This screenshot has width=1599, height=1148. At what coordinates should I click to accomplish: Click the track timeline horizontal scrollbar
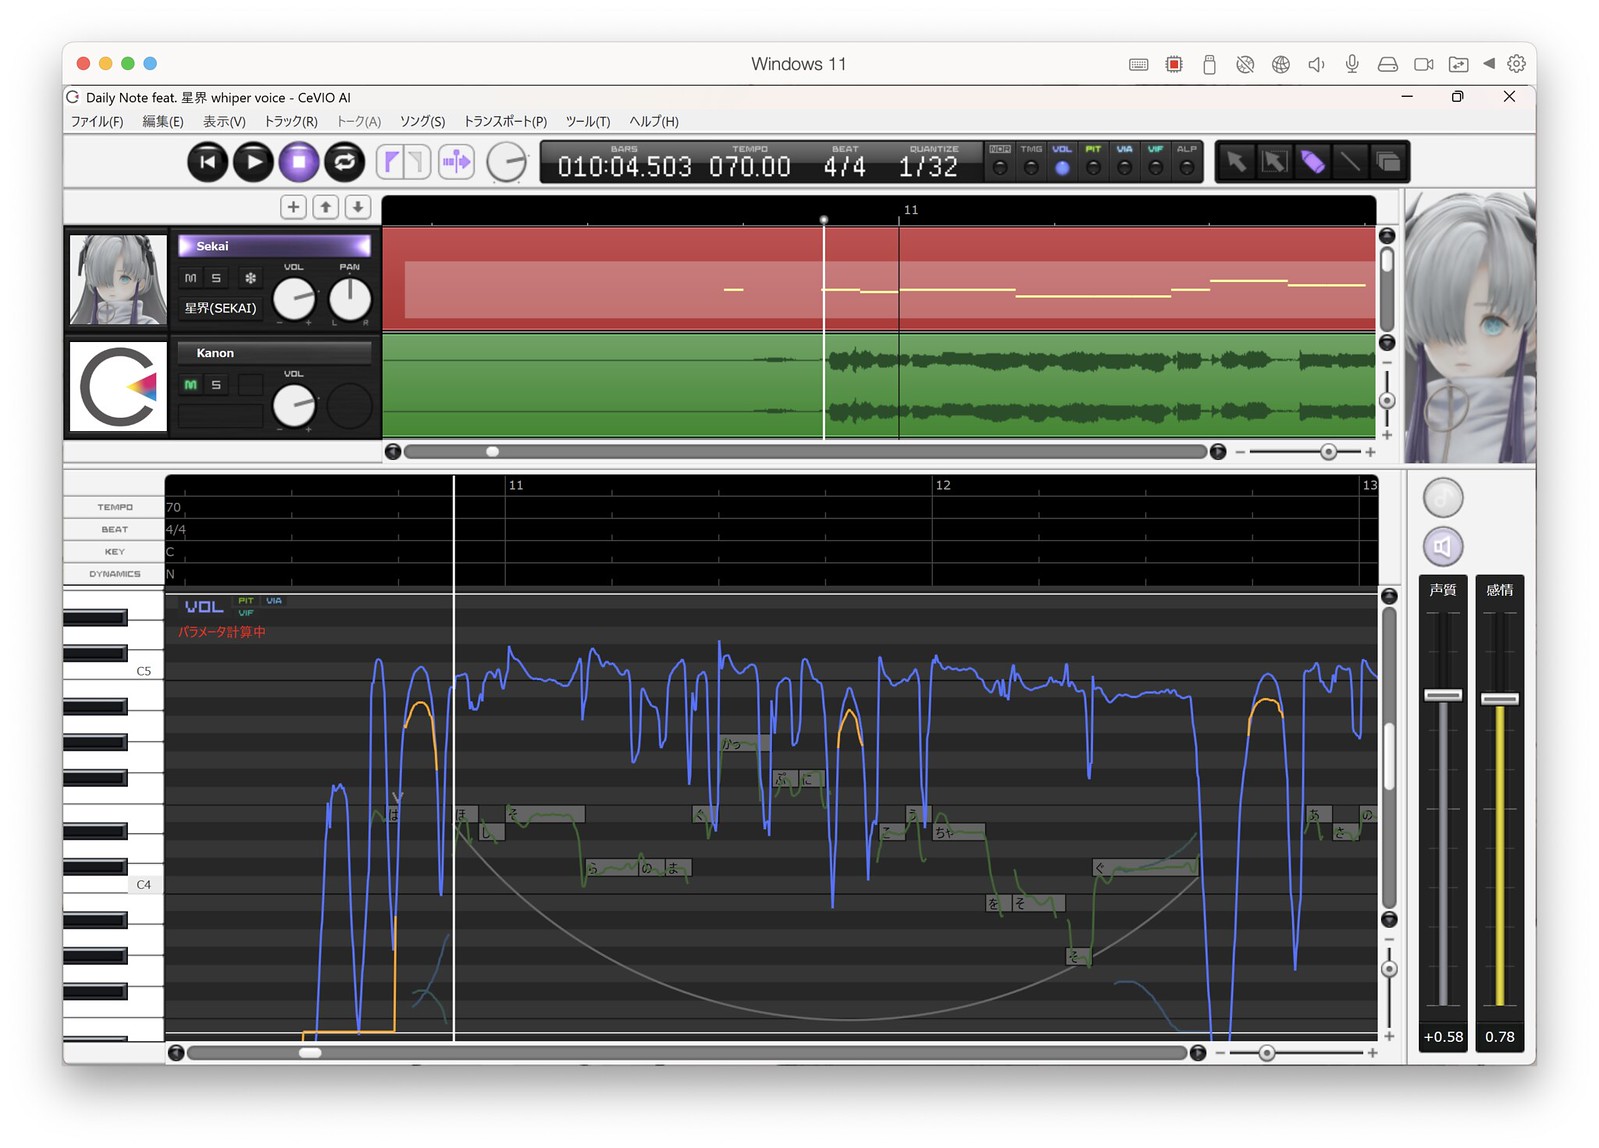(x=806, y=452)
